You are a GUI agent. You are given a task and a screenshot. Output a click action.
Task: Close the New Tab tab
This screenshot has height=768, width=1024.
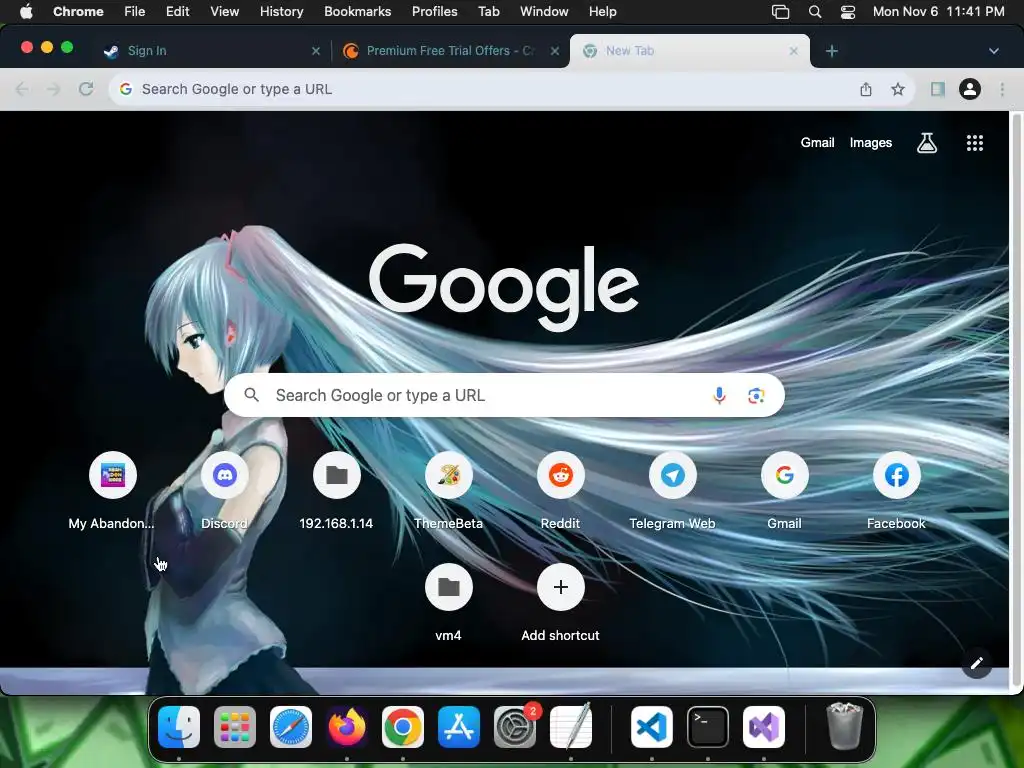793,51
